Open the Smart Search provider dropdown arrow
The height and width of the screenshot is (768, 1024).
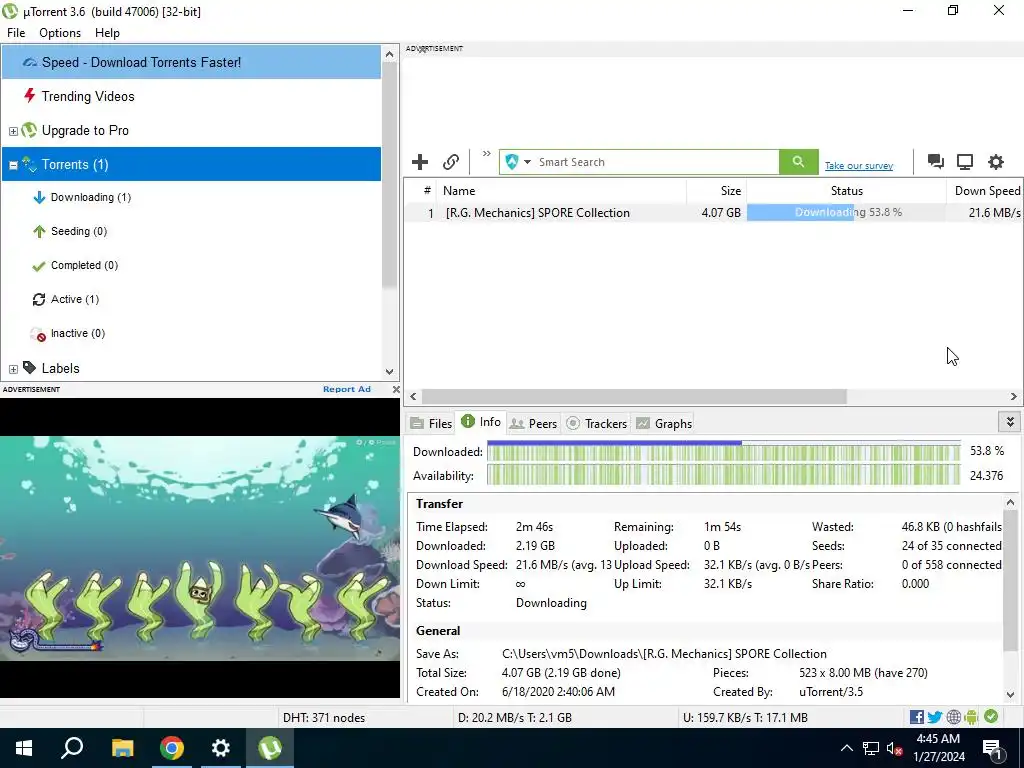(527, 162)
